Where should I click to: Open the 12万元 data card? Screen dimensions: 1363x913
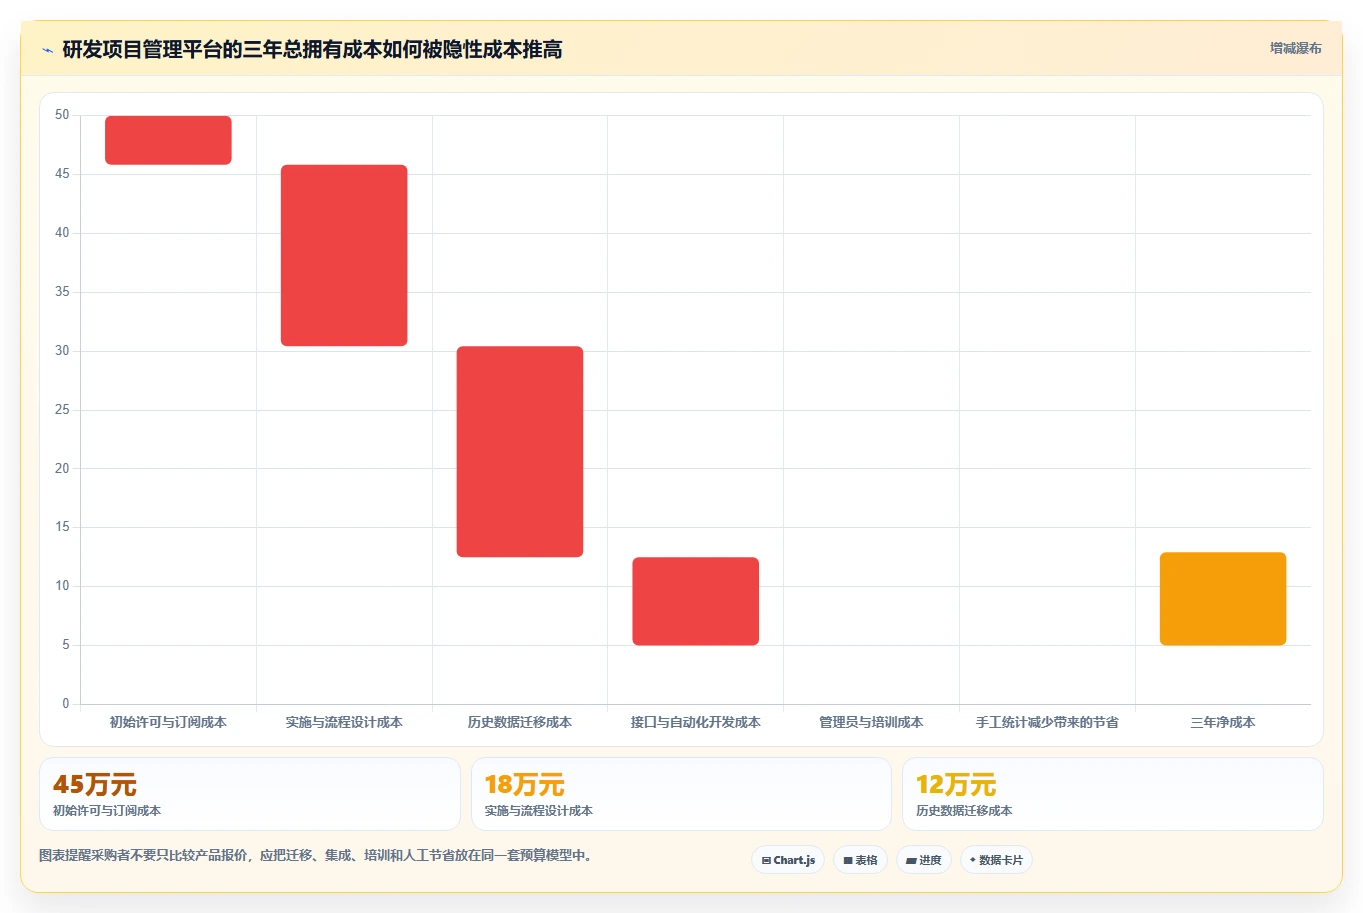(x=1113, y=794)
